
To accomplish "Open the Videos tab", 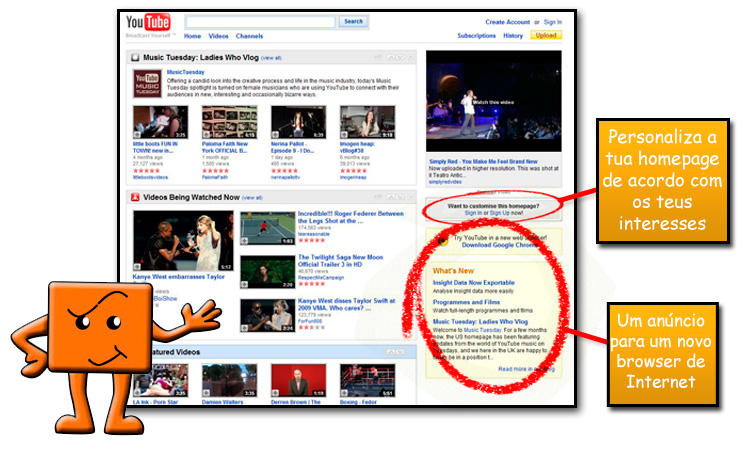I will point(218,36).
